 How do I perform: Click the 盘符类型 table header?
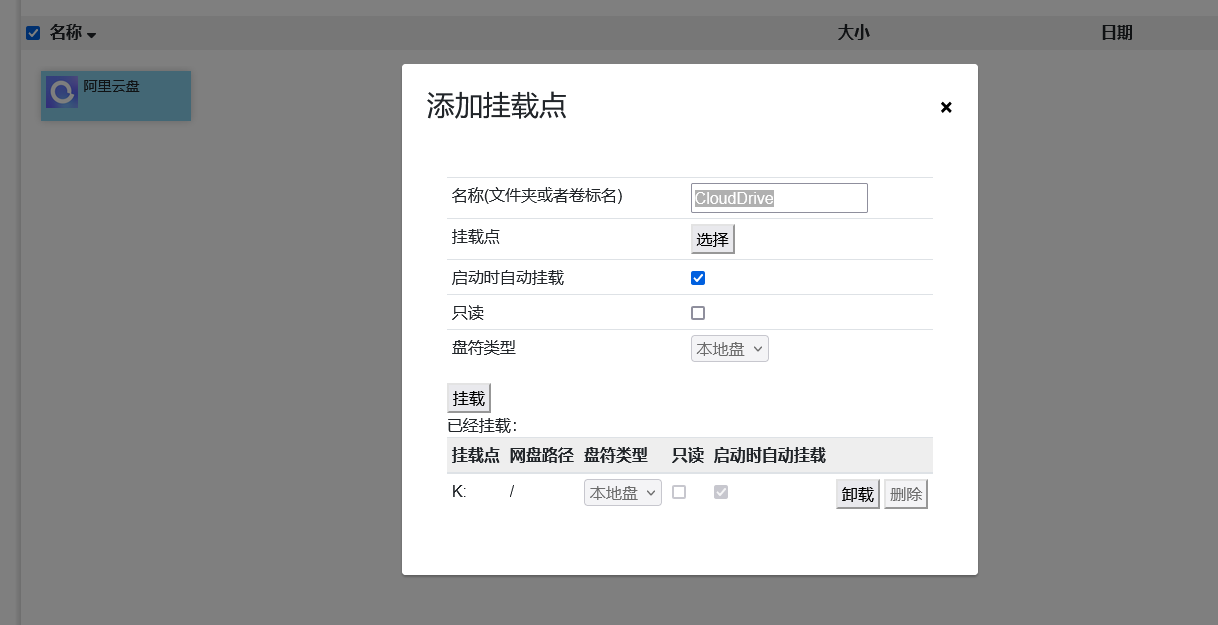pos(616,456)
